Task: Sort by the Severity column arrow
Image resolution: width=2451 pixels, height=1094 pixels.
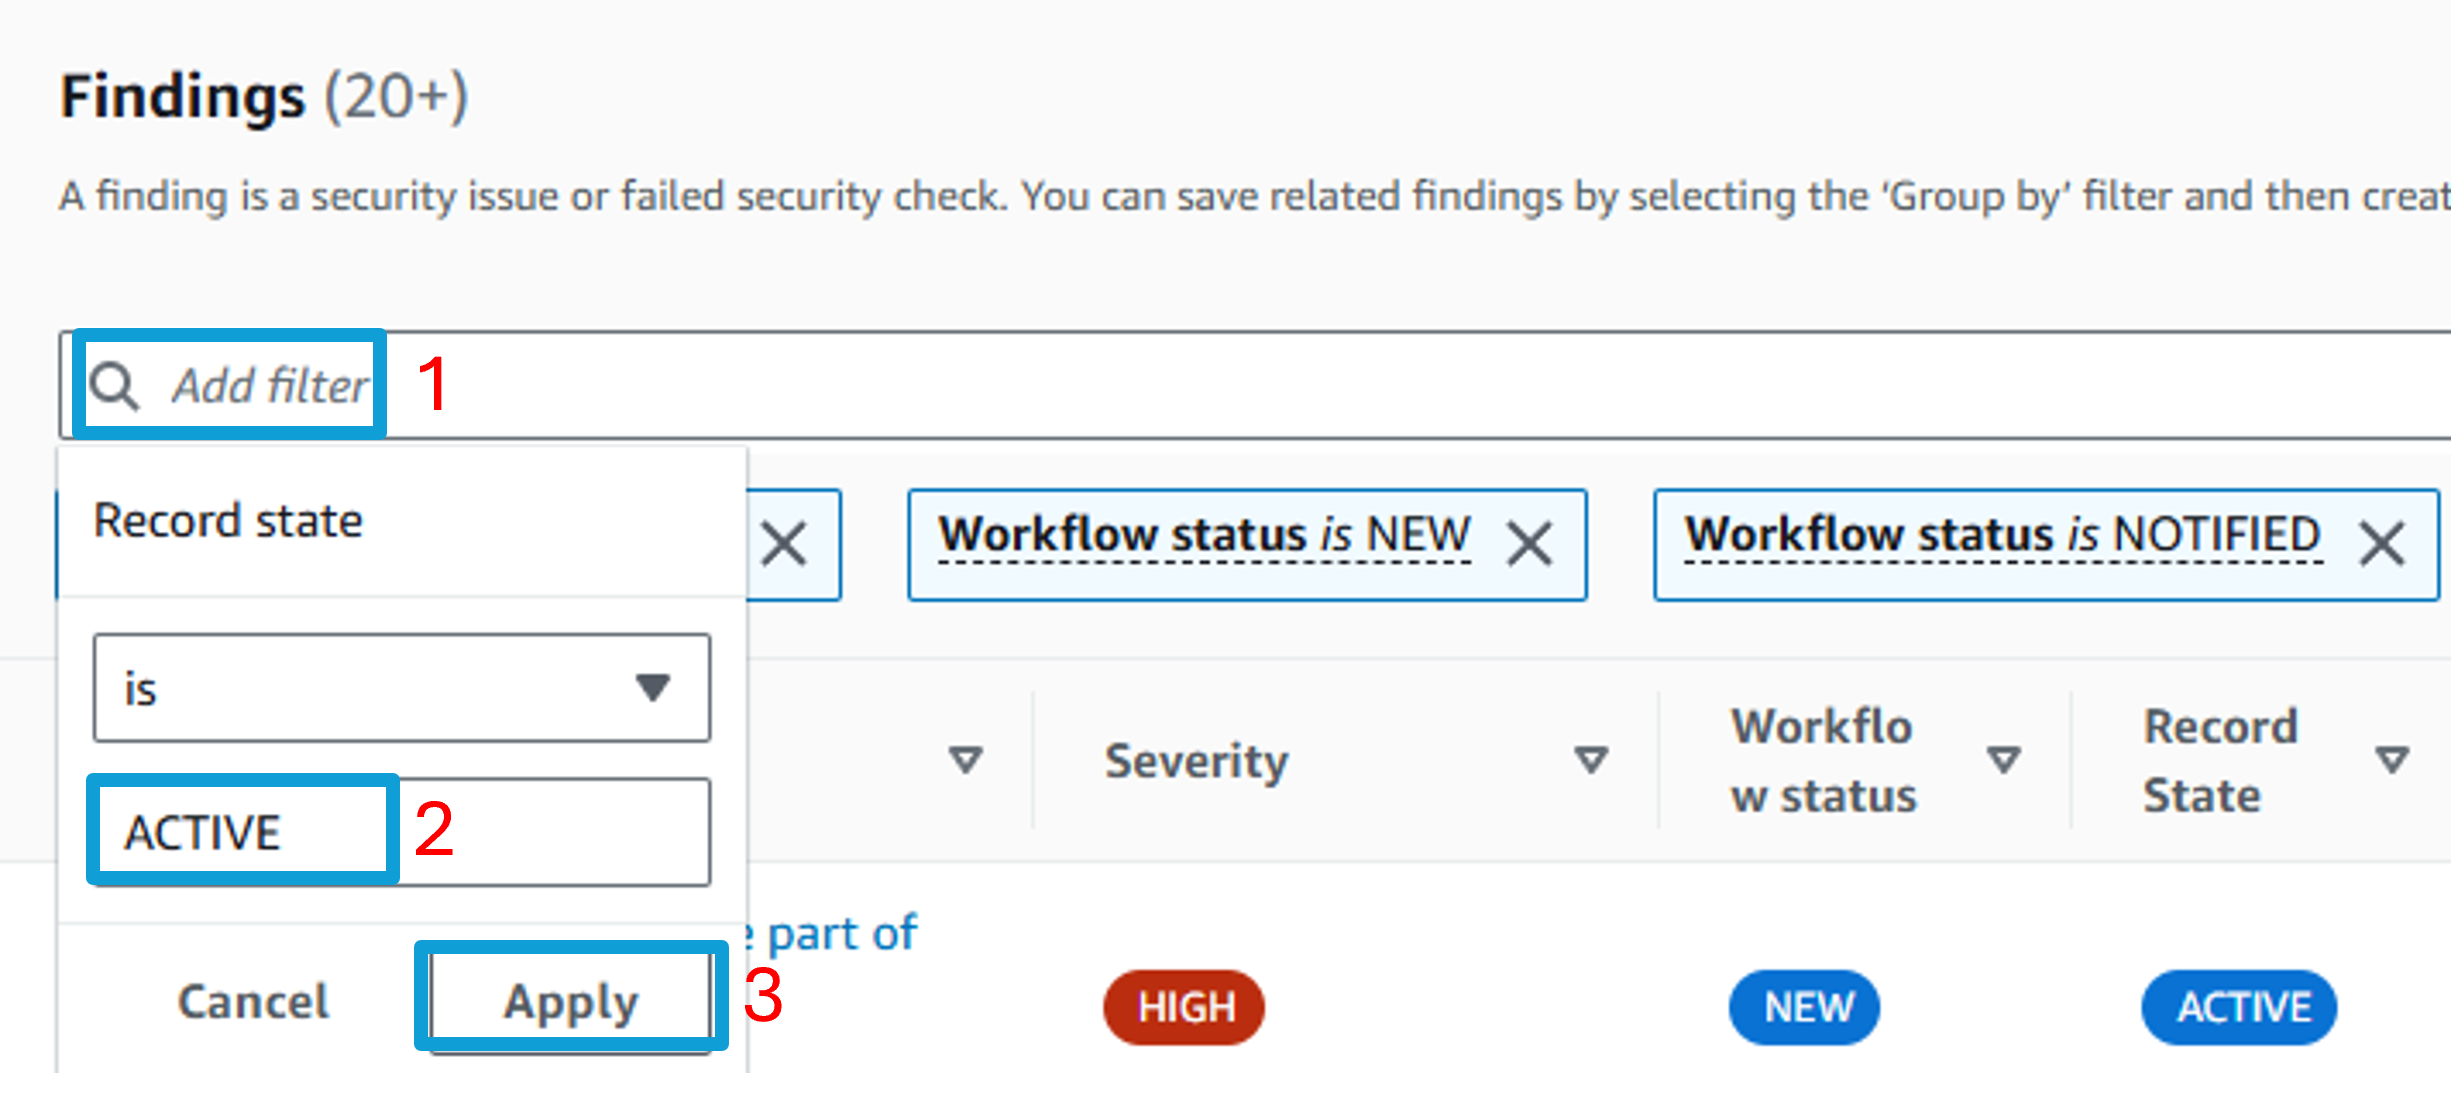Action: (x=1591, y=760)
